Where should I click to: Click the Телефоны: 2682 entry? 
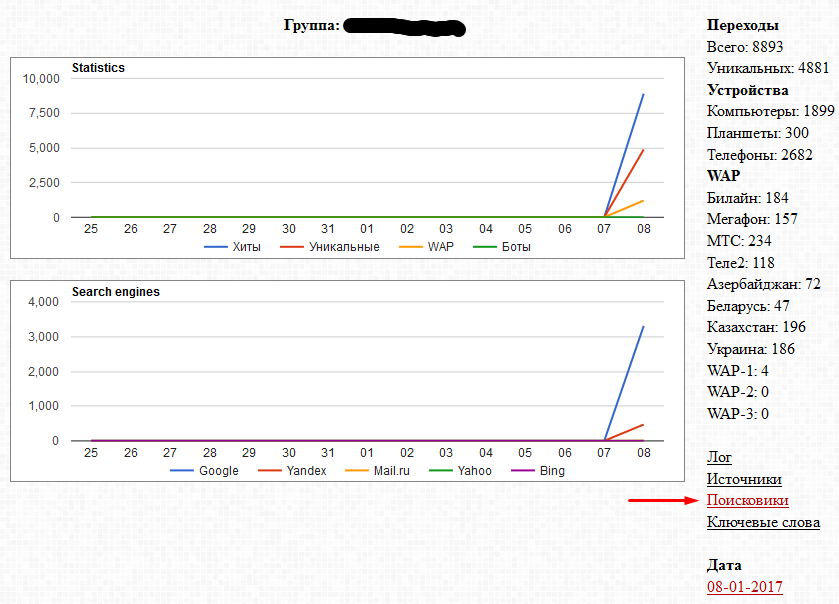click(760, 155)
